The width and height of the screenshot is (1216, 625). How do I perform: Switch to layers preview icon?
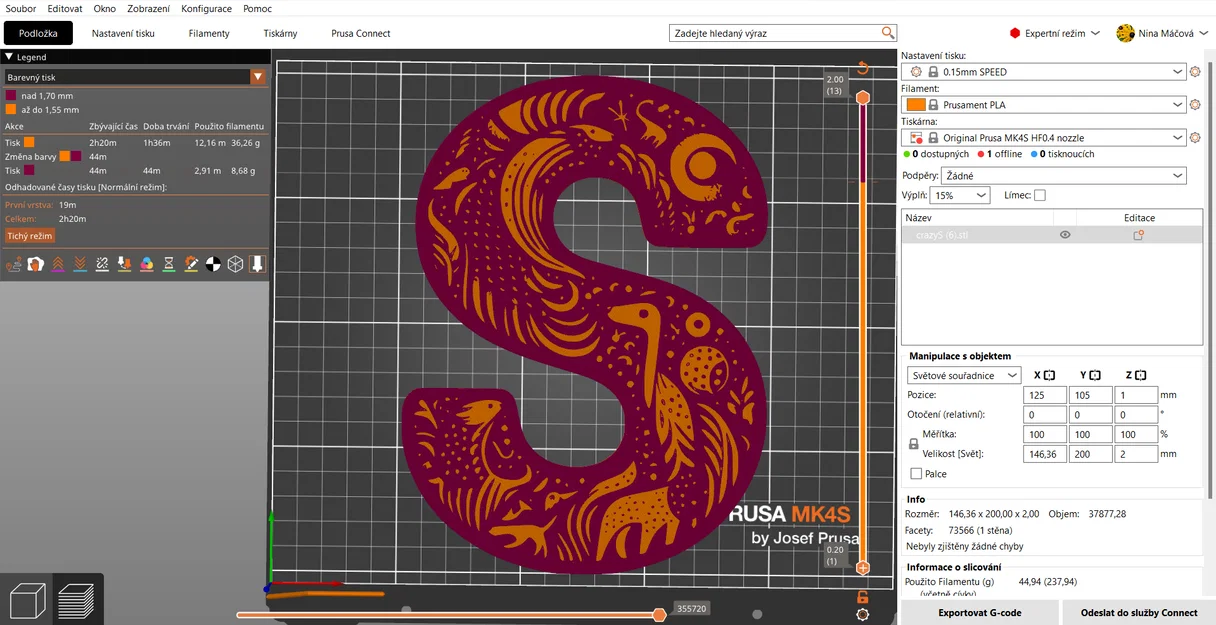(x=77, y=600)
